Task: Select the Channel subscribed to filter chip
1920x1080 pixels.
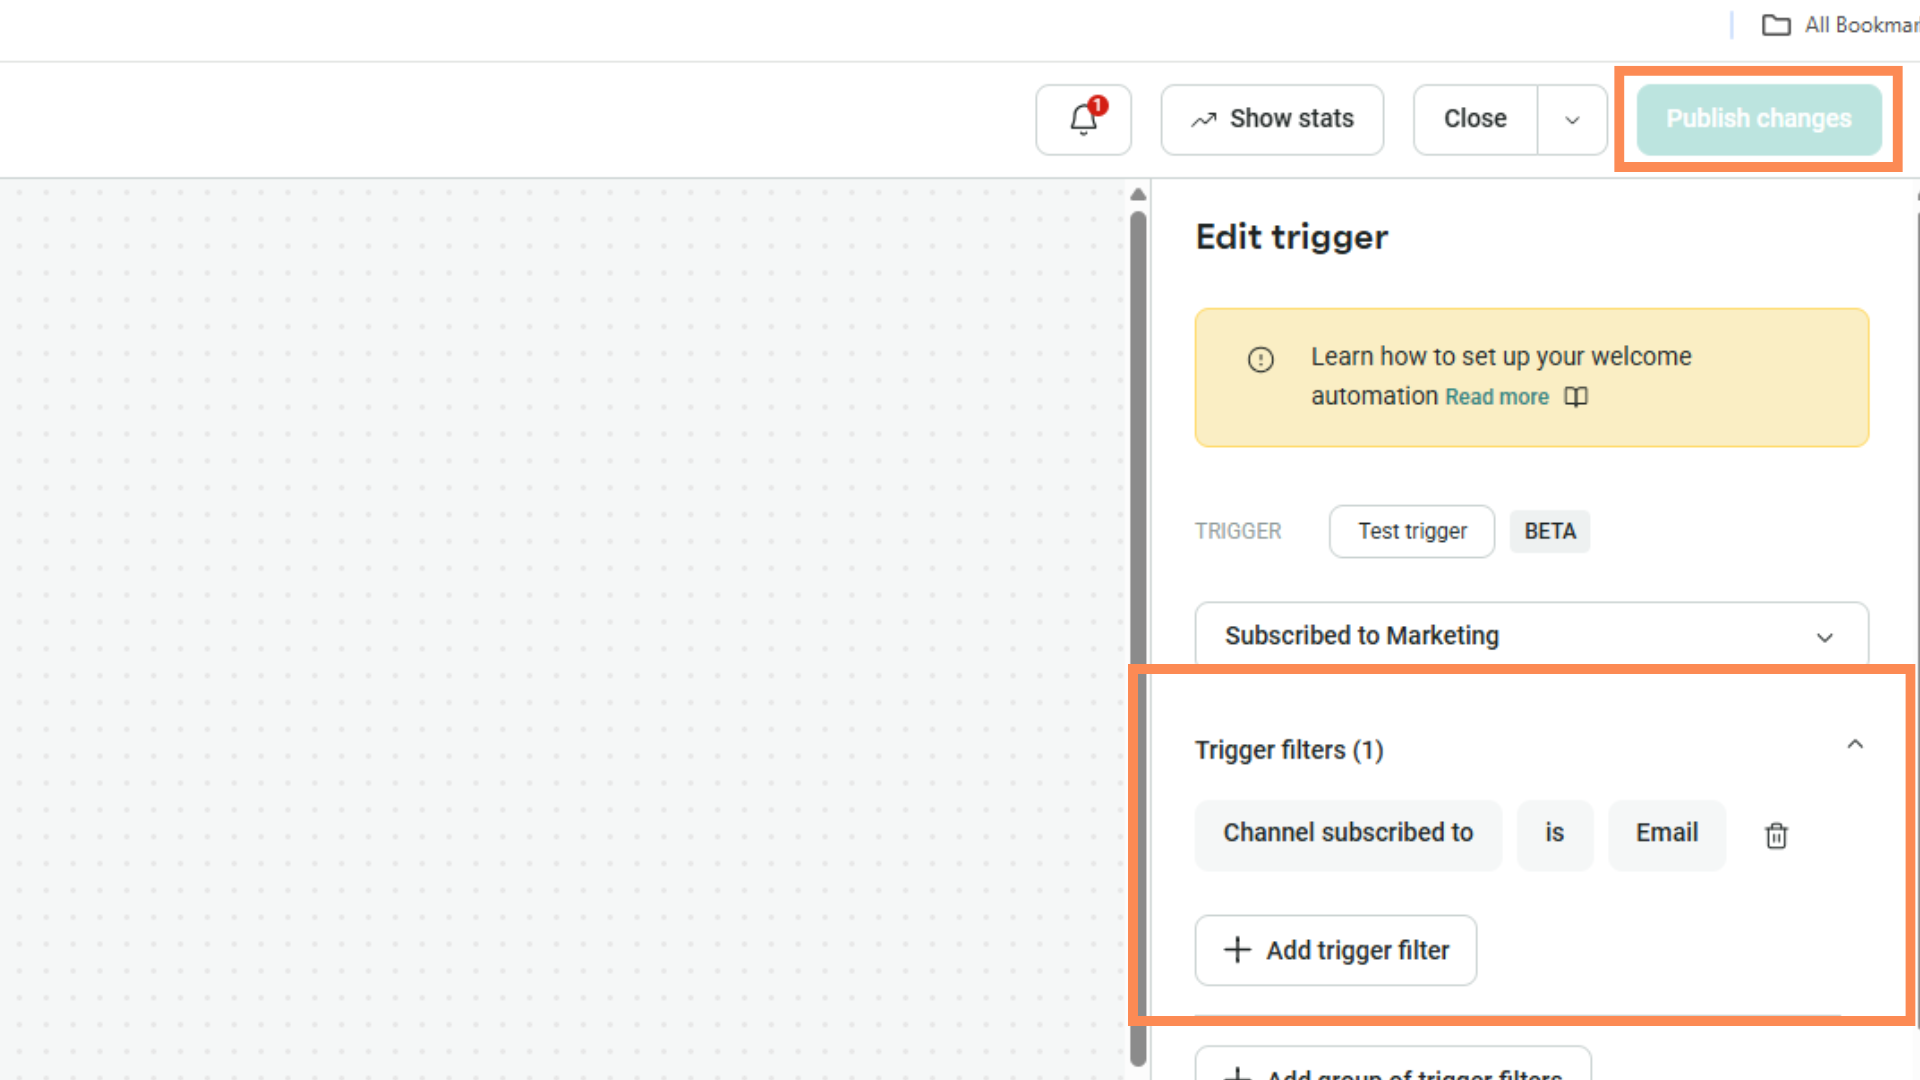Action: click(x=1347, y=833)
